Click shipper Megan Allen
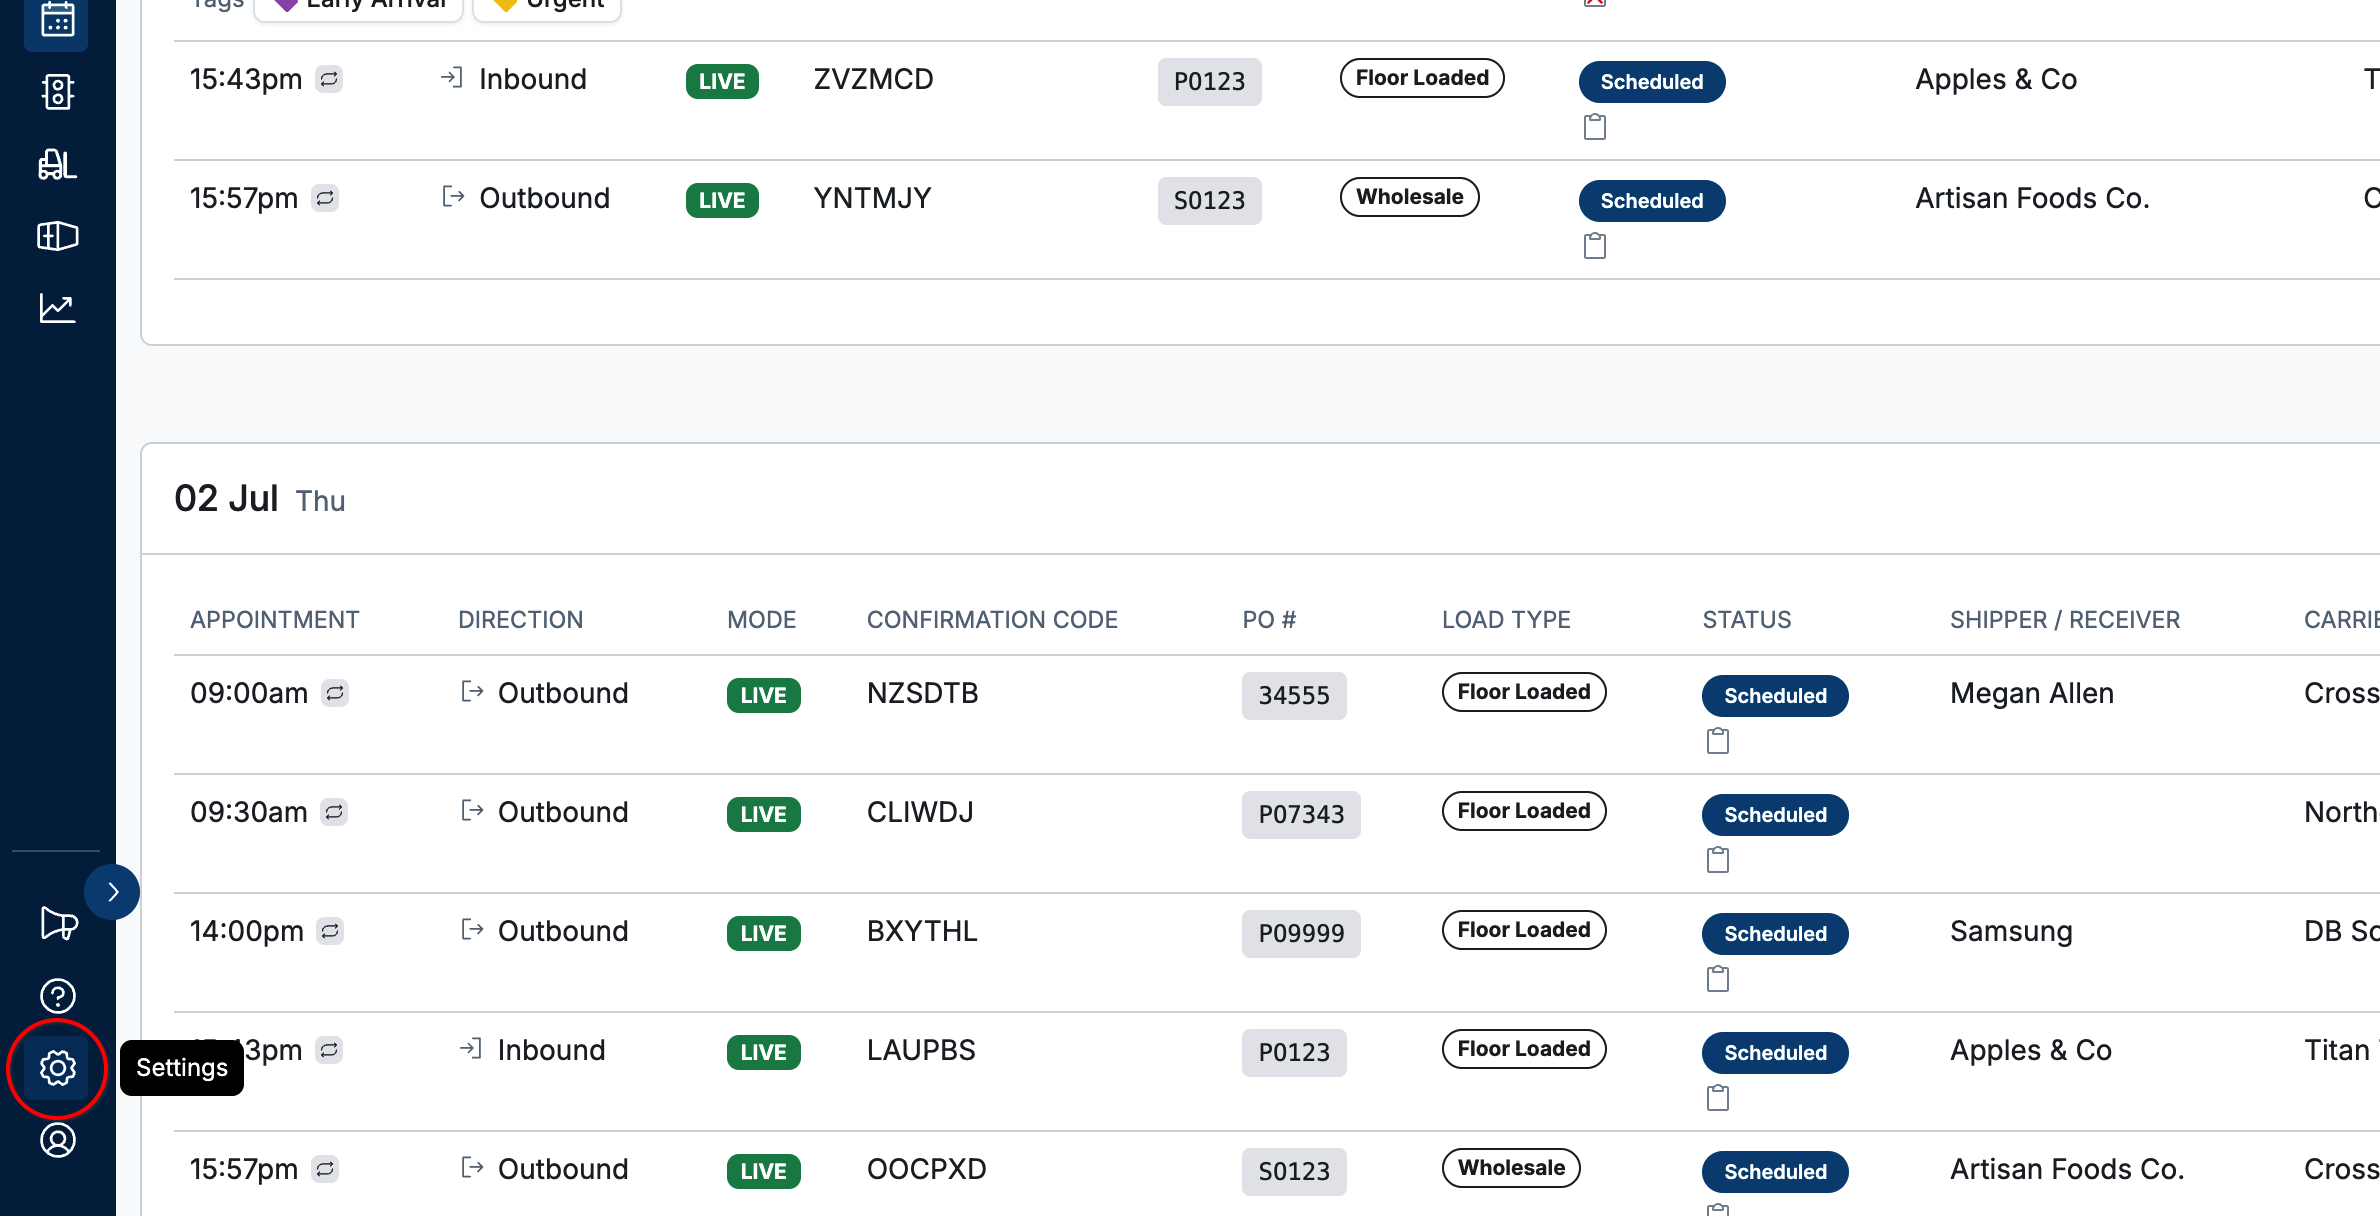2380x1216 pixels. click(x=2032, y=693)
